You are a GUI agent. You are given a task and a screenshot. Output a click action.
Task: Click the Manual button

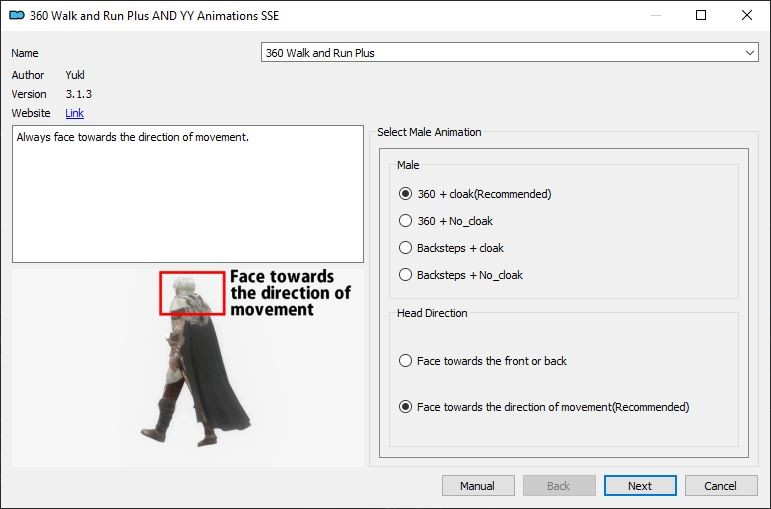(478, 486)
